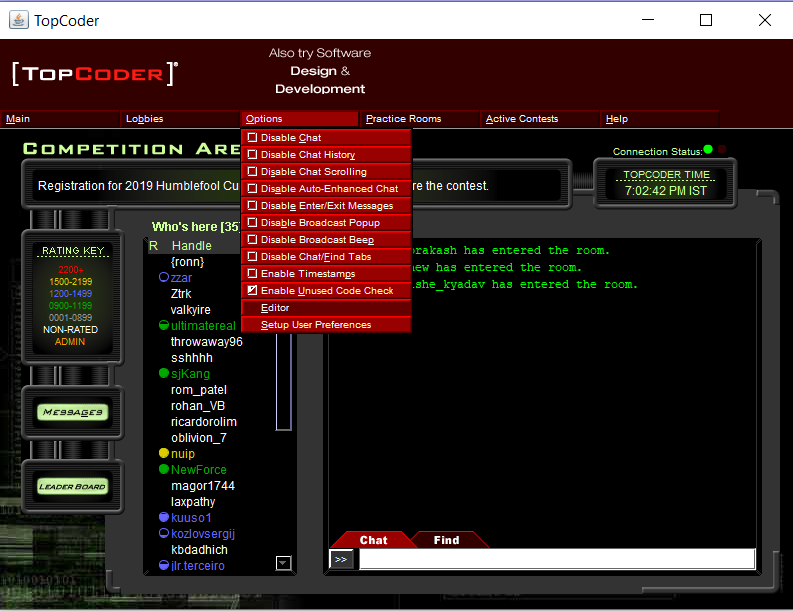Viewport: 793px width, 611px height.
Task: Switch to the Find tab
Action: (447, 540)
